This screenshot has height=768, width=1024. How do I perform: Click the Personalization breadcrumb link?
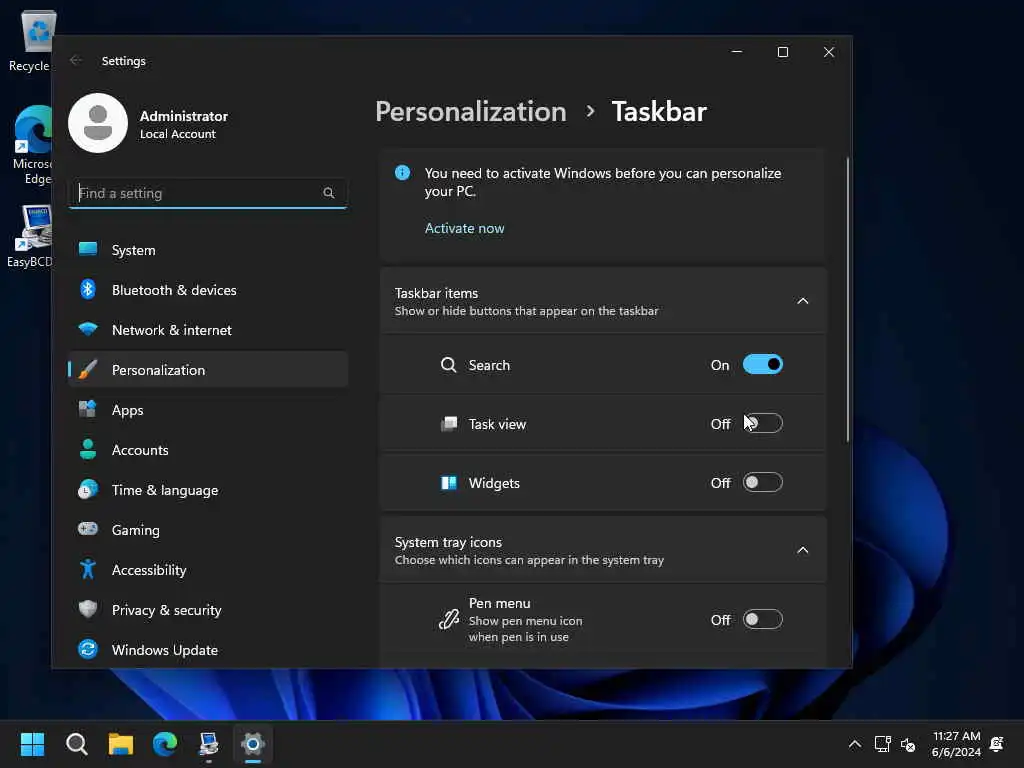(471, 112)
